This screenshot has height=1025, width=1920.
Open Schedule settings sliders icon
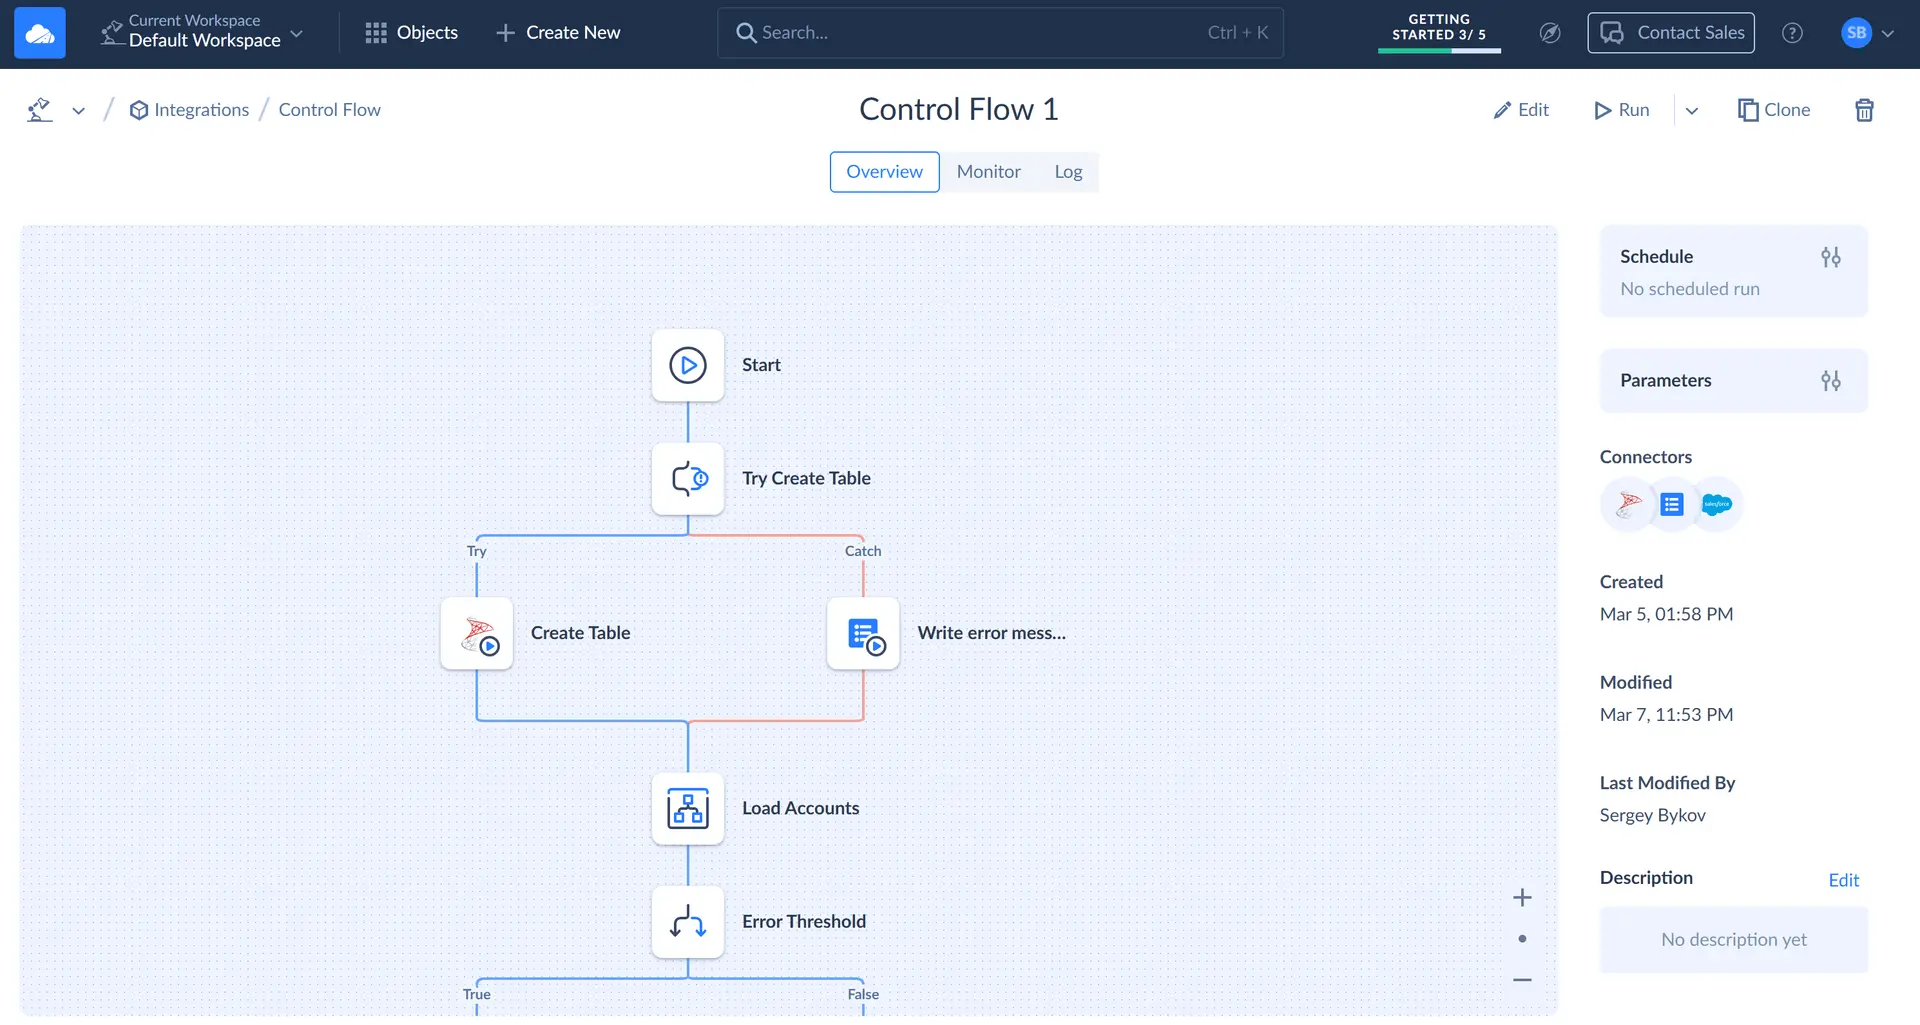pyautogui.click(x=1830, y=257)
